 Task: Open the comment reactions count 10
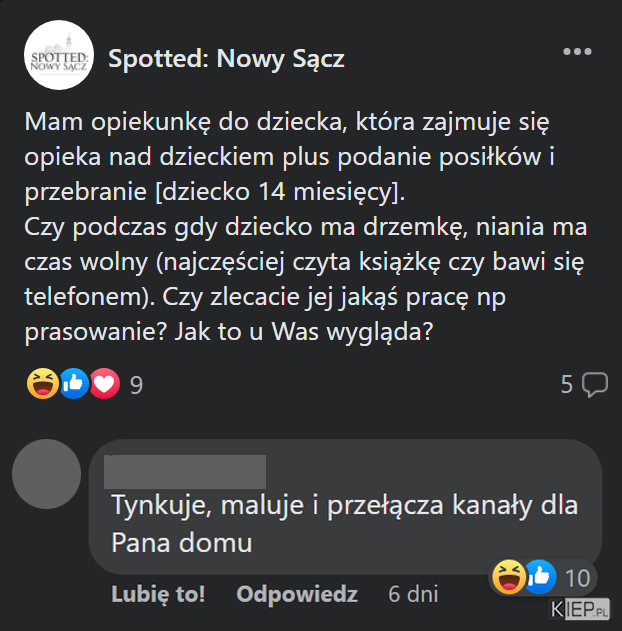click(577, 578)
